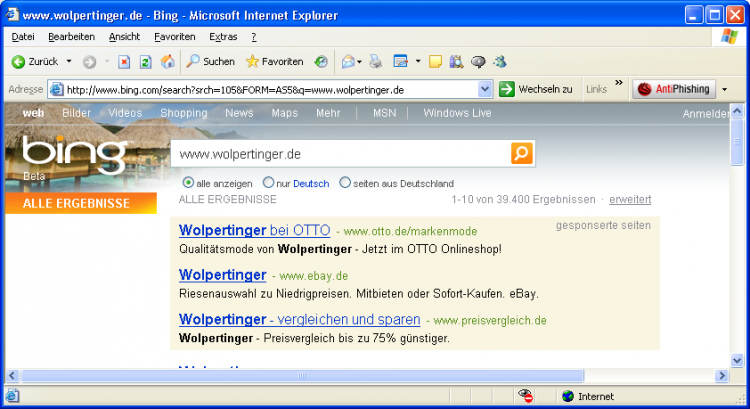Click the Bing orange search magnifier button
750x409 pixels.
pos(522,154)
